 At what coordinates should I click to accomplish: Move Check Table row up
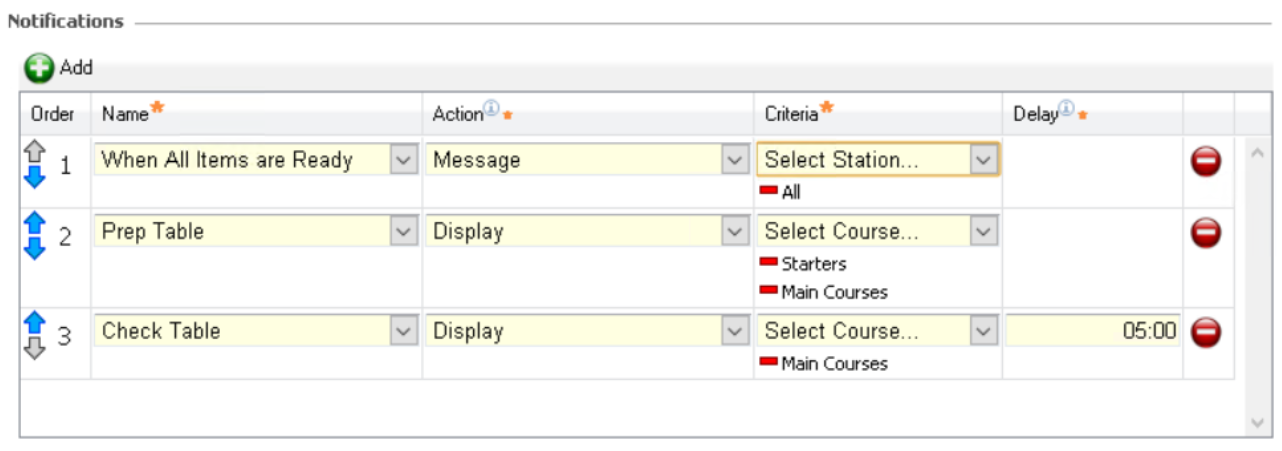35,322
